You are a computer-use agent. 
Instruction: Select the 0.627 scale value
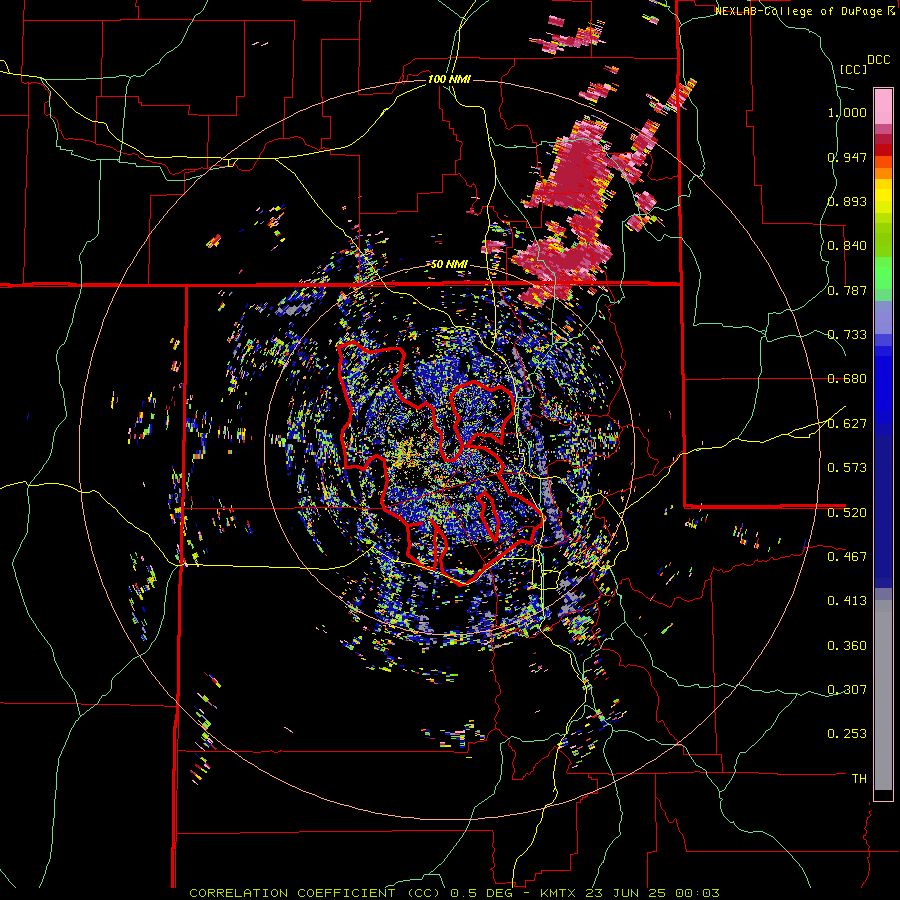coord(847,424)
